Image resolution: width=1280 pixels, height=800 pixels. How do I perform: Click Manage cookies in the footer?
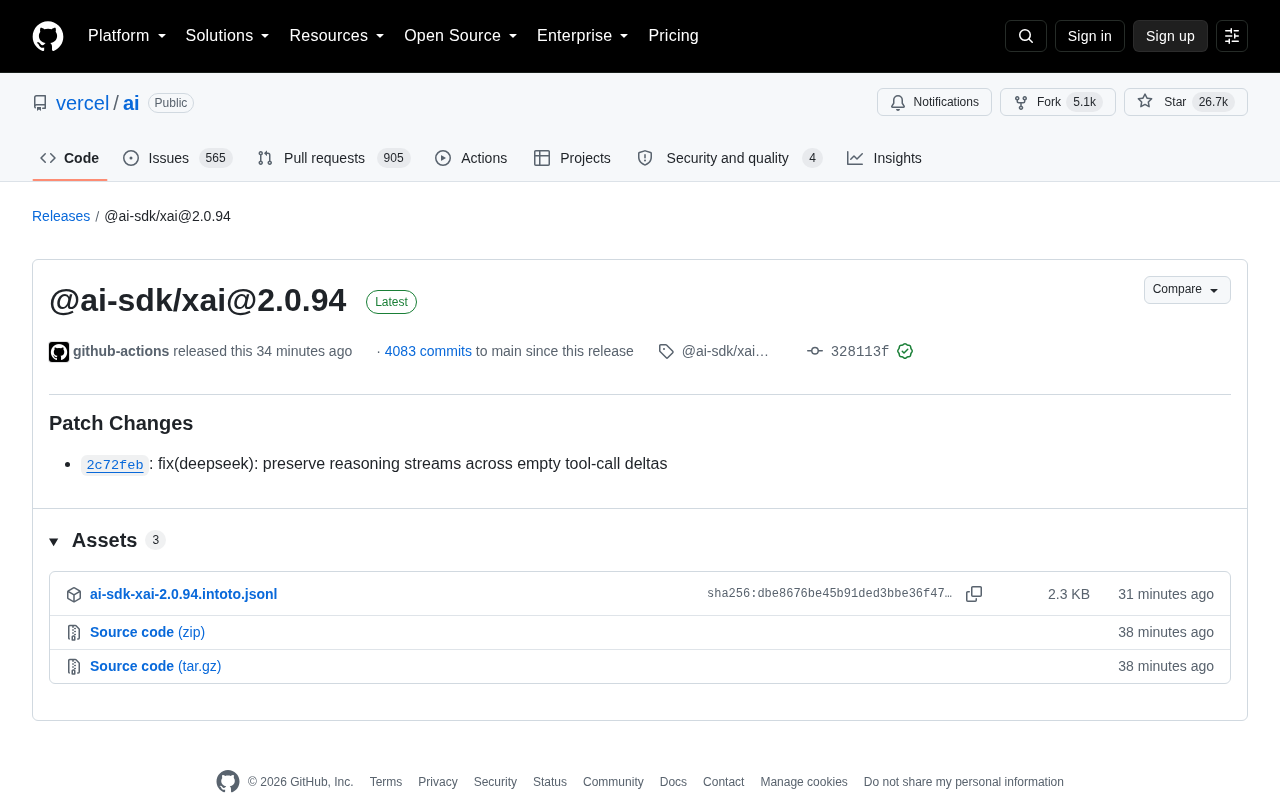[804, 782]
